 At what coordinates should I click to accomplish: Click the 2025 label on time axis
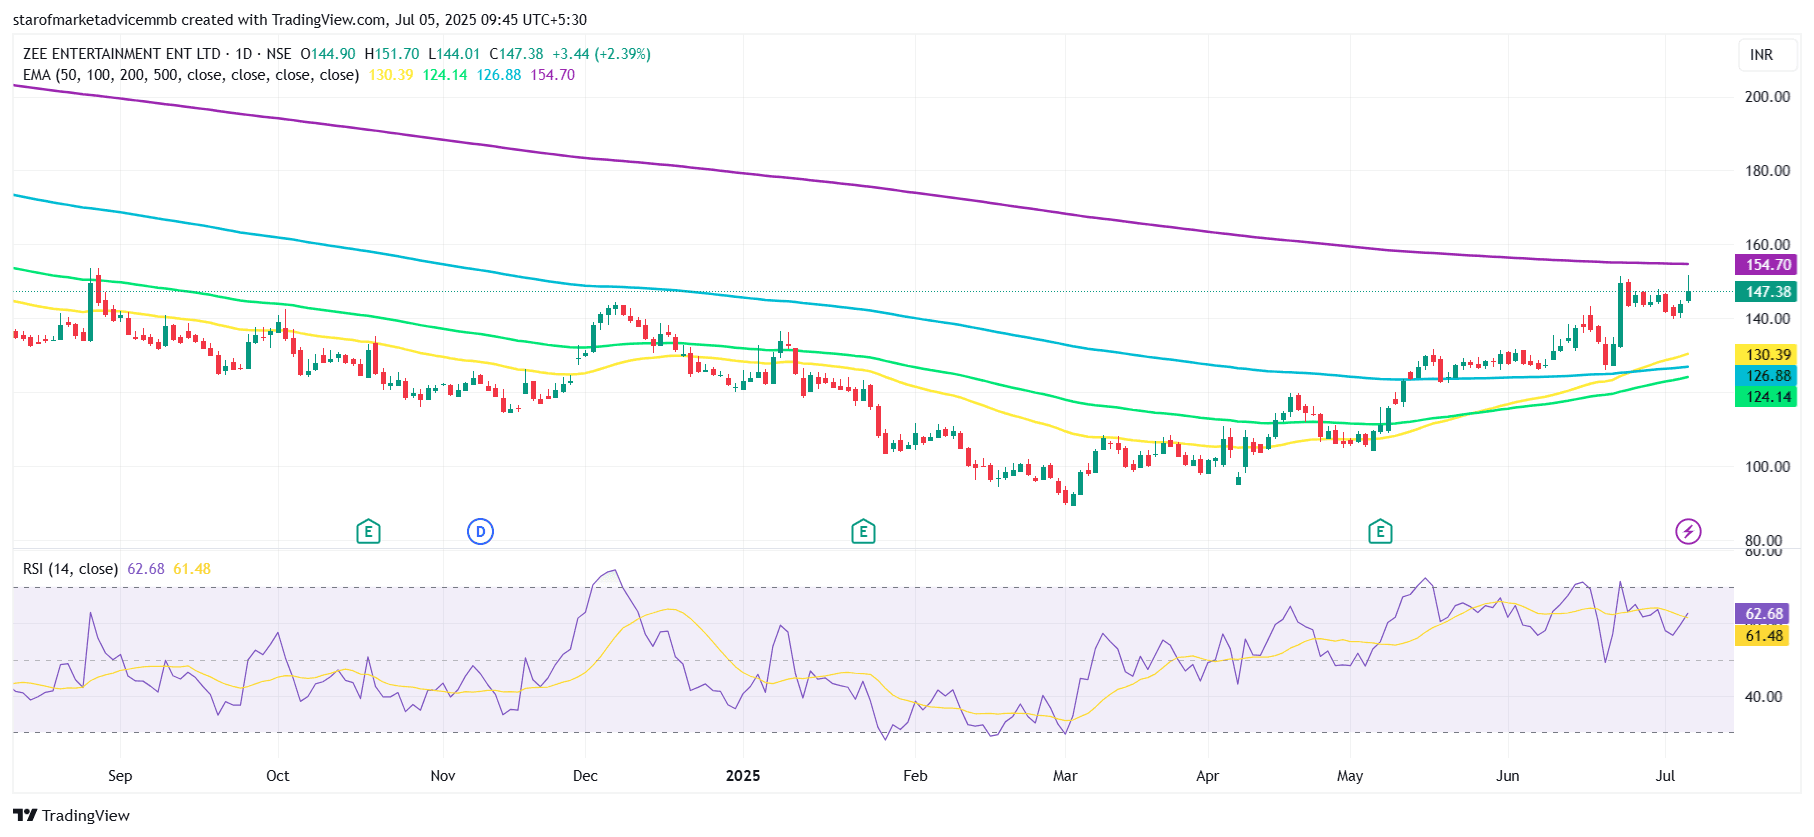(743, 776)
